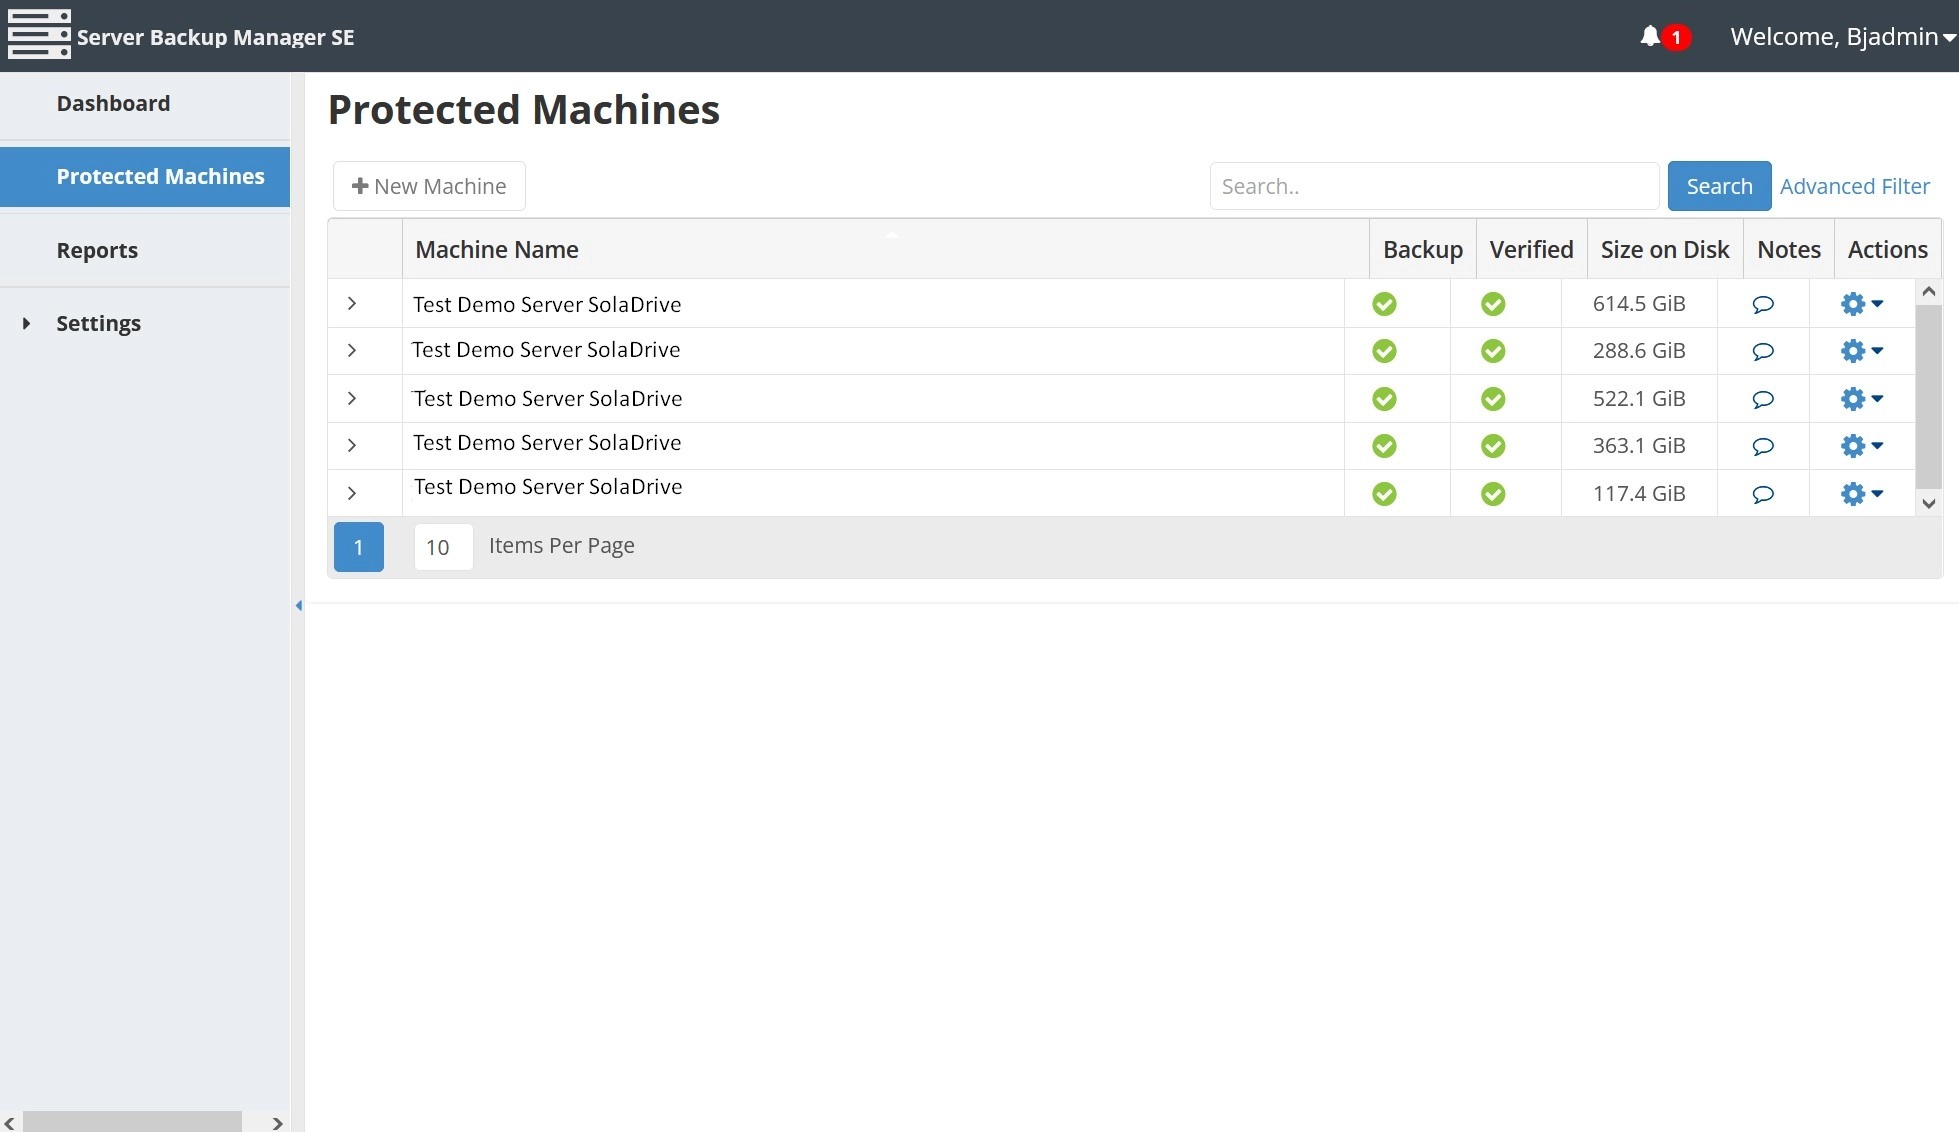Viewport: 1959px width, 1132px height.
Task: Click the New Machine button
Action: coord(429,187)
